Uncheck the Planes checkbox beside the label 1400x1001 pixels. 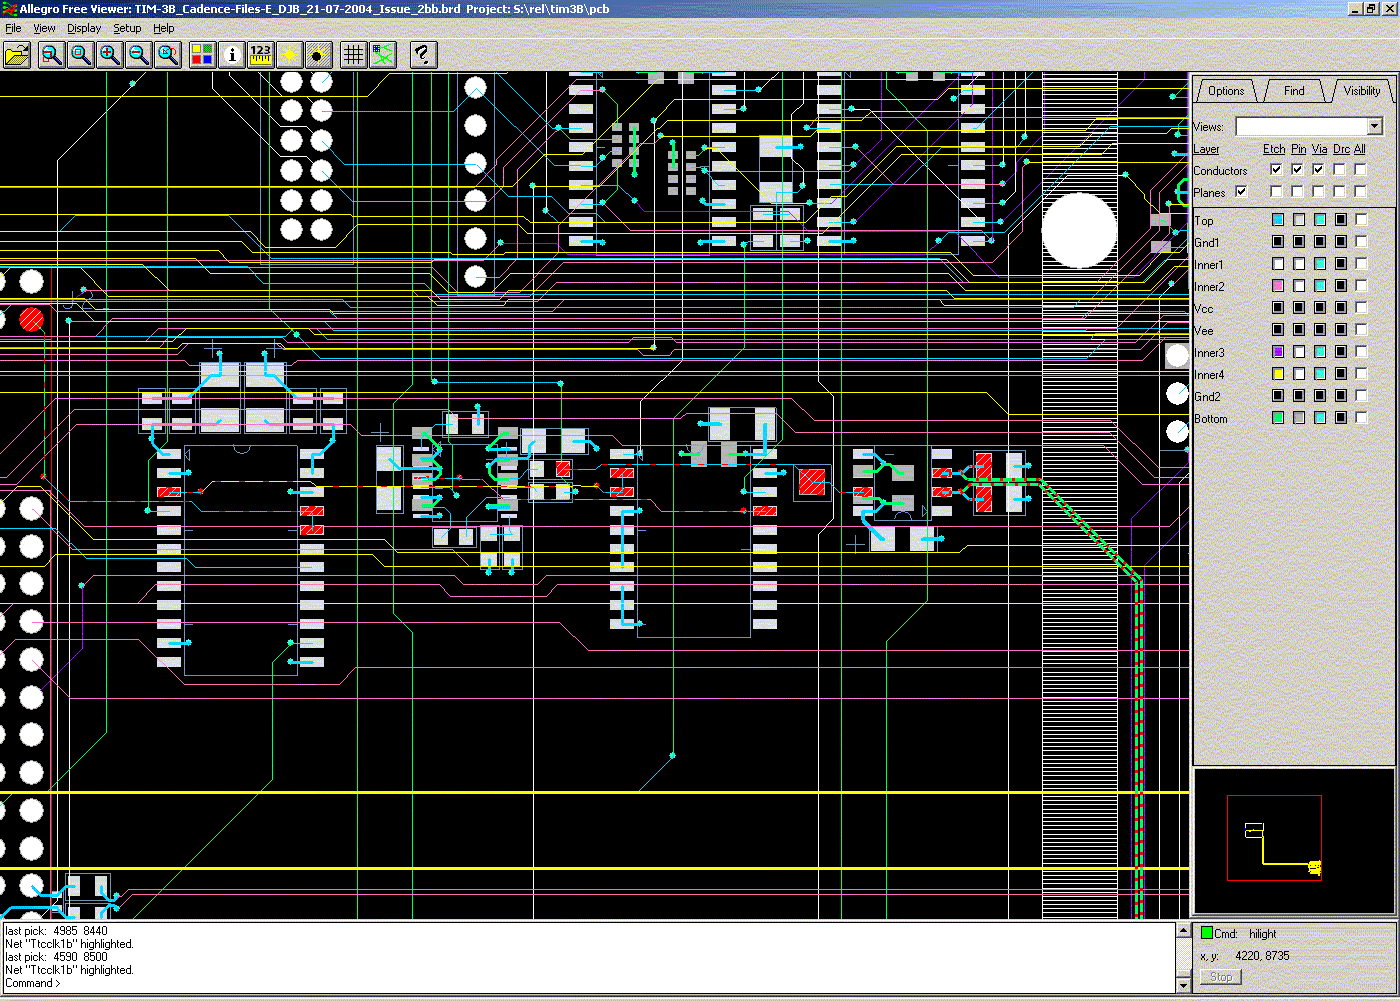pos(1241,192)
